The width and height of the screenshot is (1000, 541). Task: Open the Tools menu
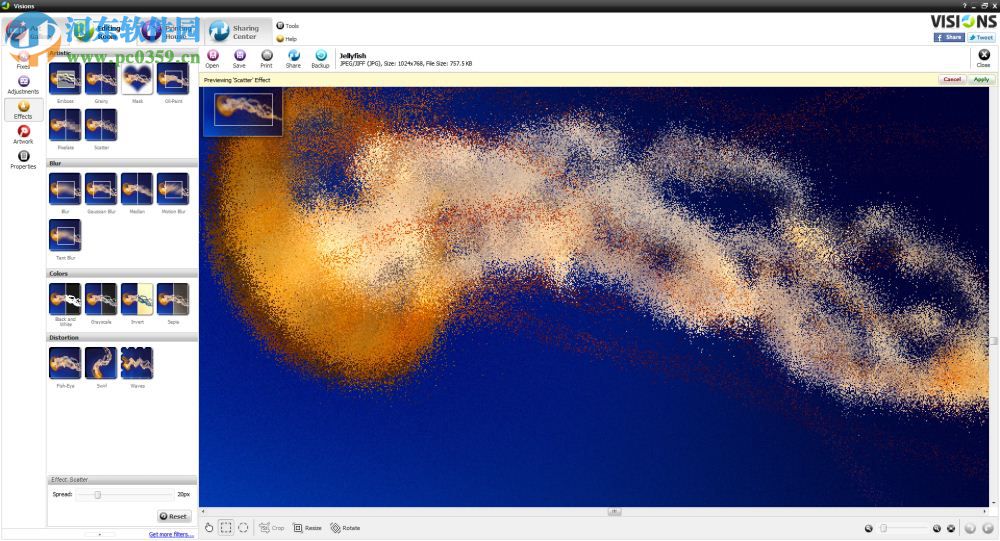pyautogui.click(x=288, y=26)
